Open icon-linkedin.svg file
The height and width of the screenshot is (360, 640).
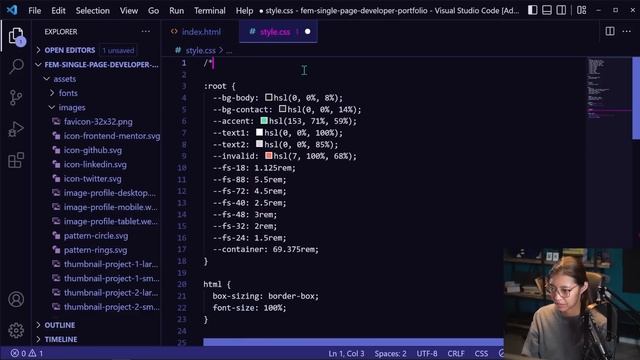pyautogui.click(x=95, y=164)
